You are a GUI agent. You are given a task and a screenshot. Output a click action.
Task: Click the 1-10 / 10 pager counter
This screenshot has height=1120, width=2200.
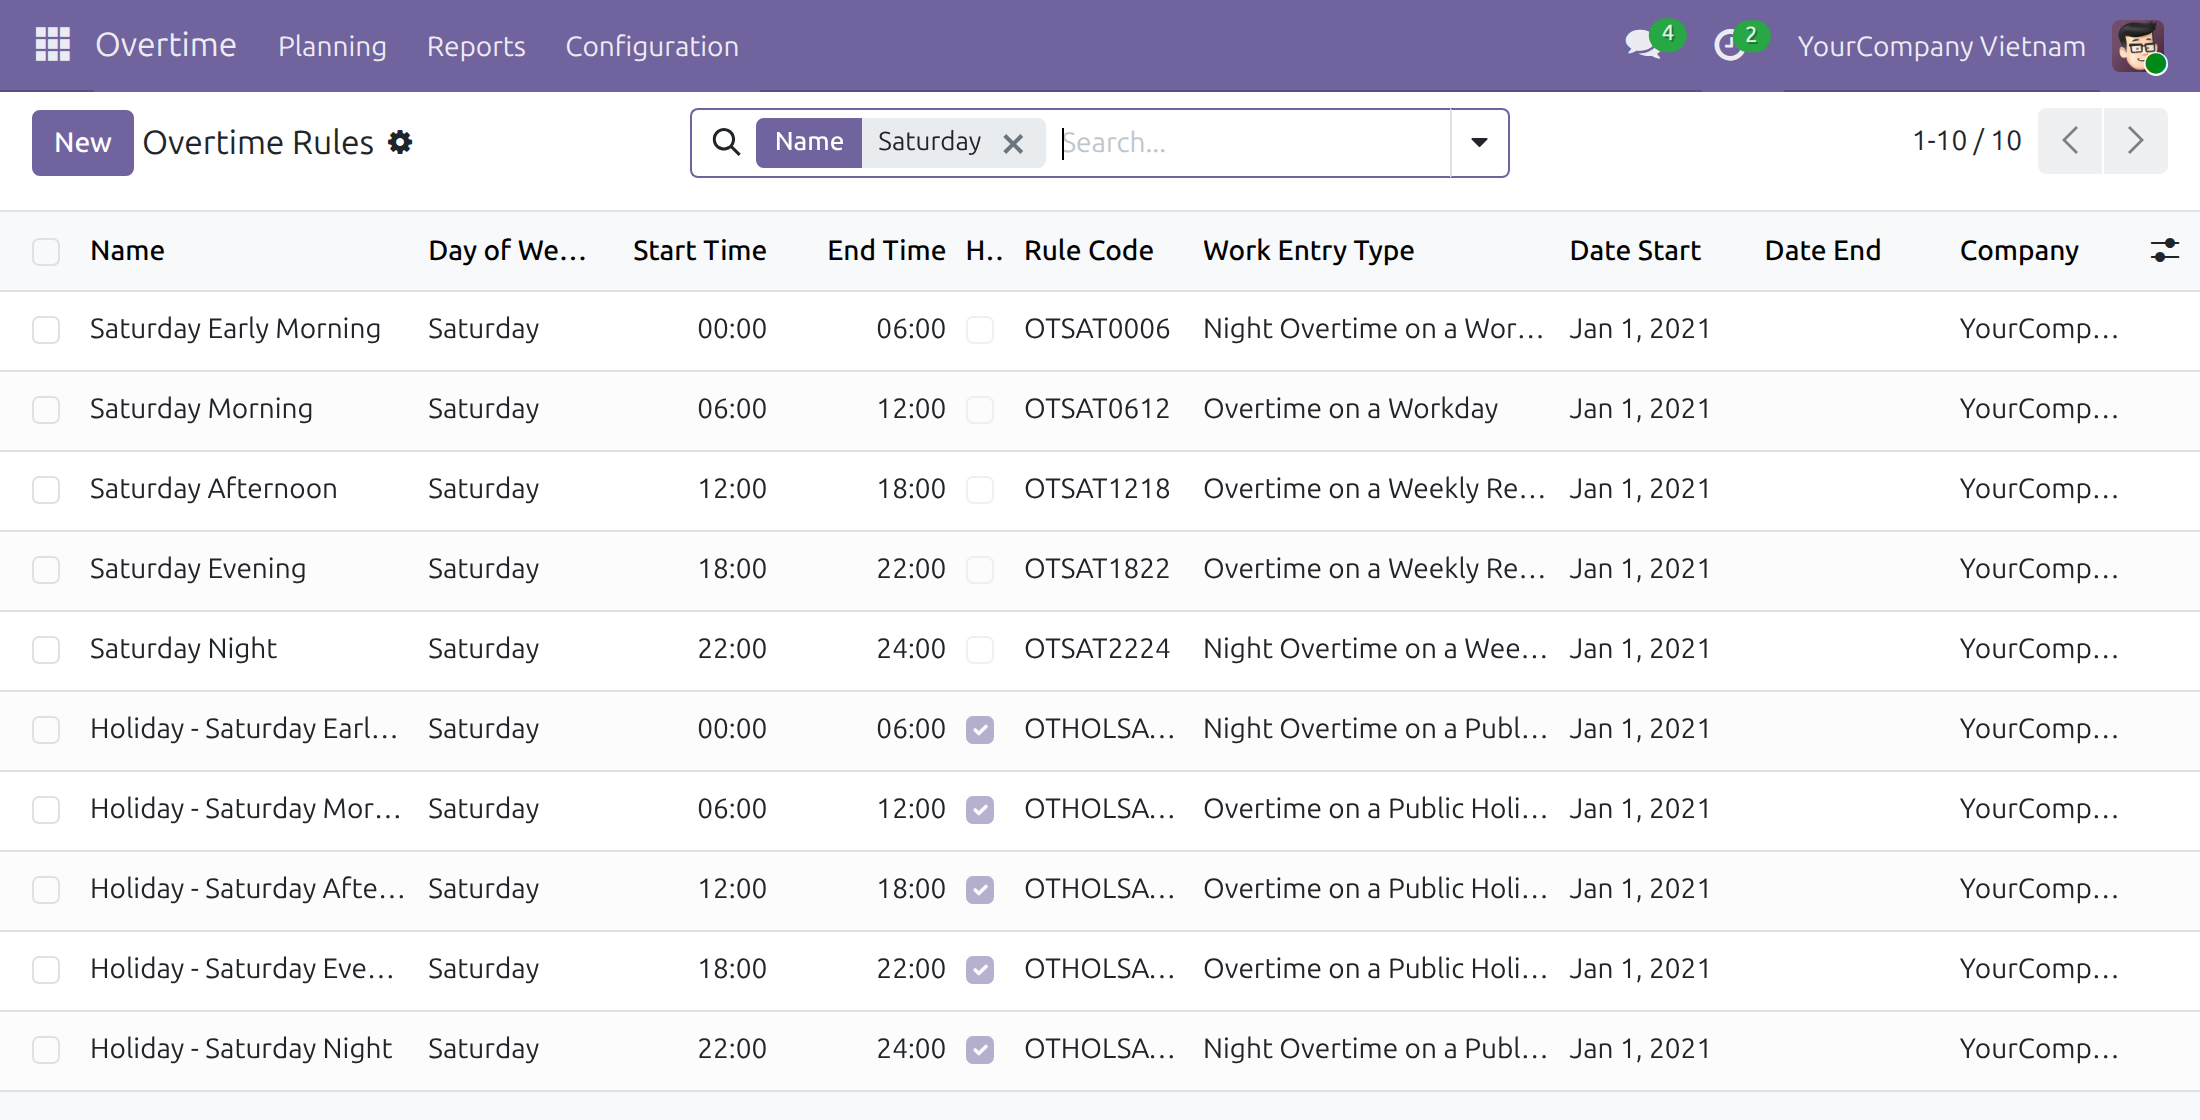click(1966, 141)
